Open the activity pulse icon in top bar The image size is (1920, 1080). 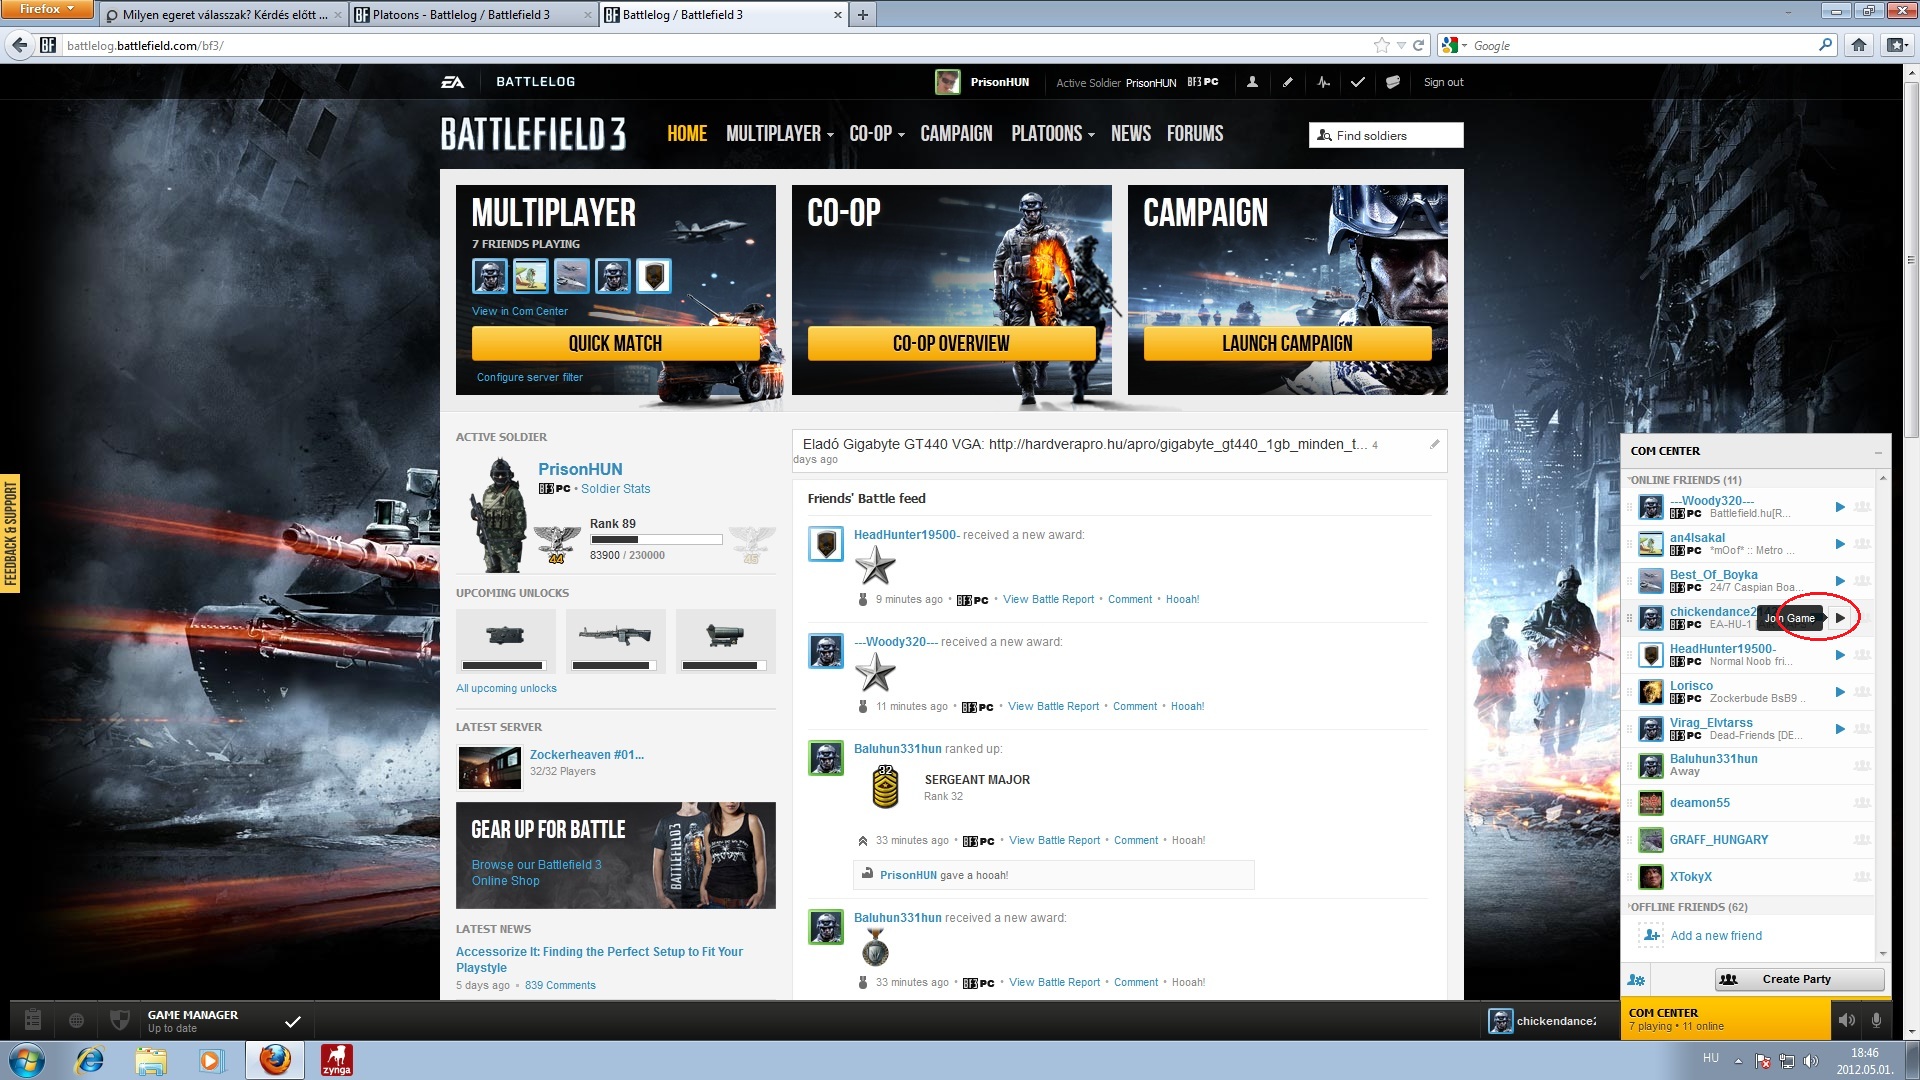[1323, 82]
